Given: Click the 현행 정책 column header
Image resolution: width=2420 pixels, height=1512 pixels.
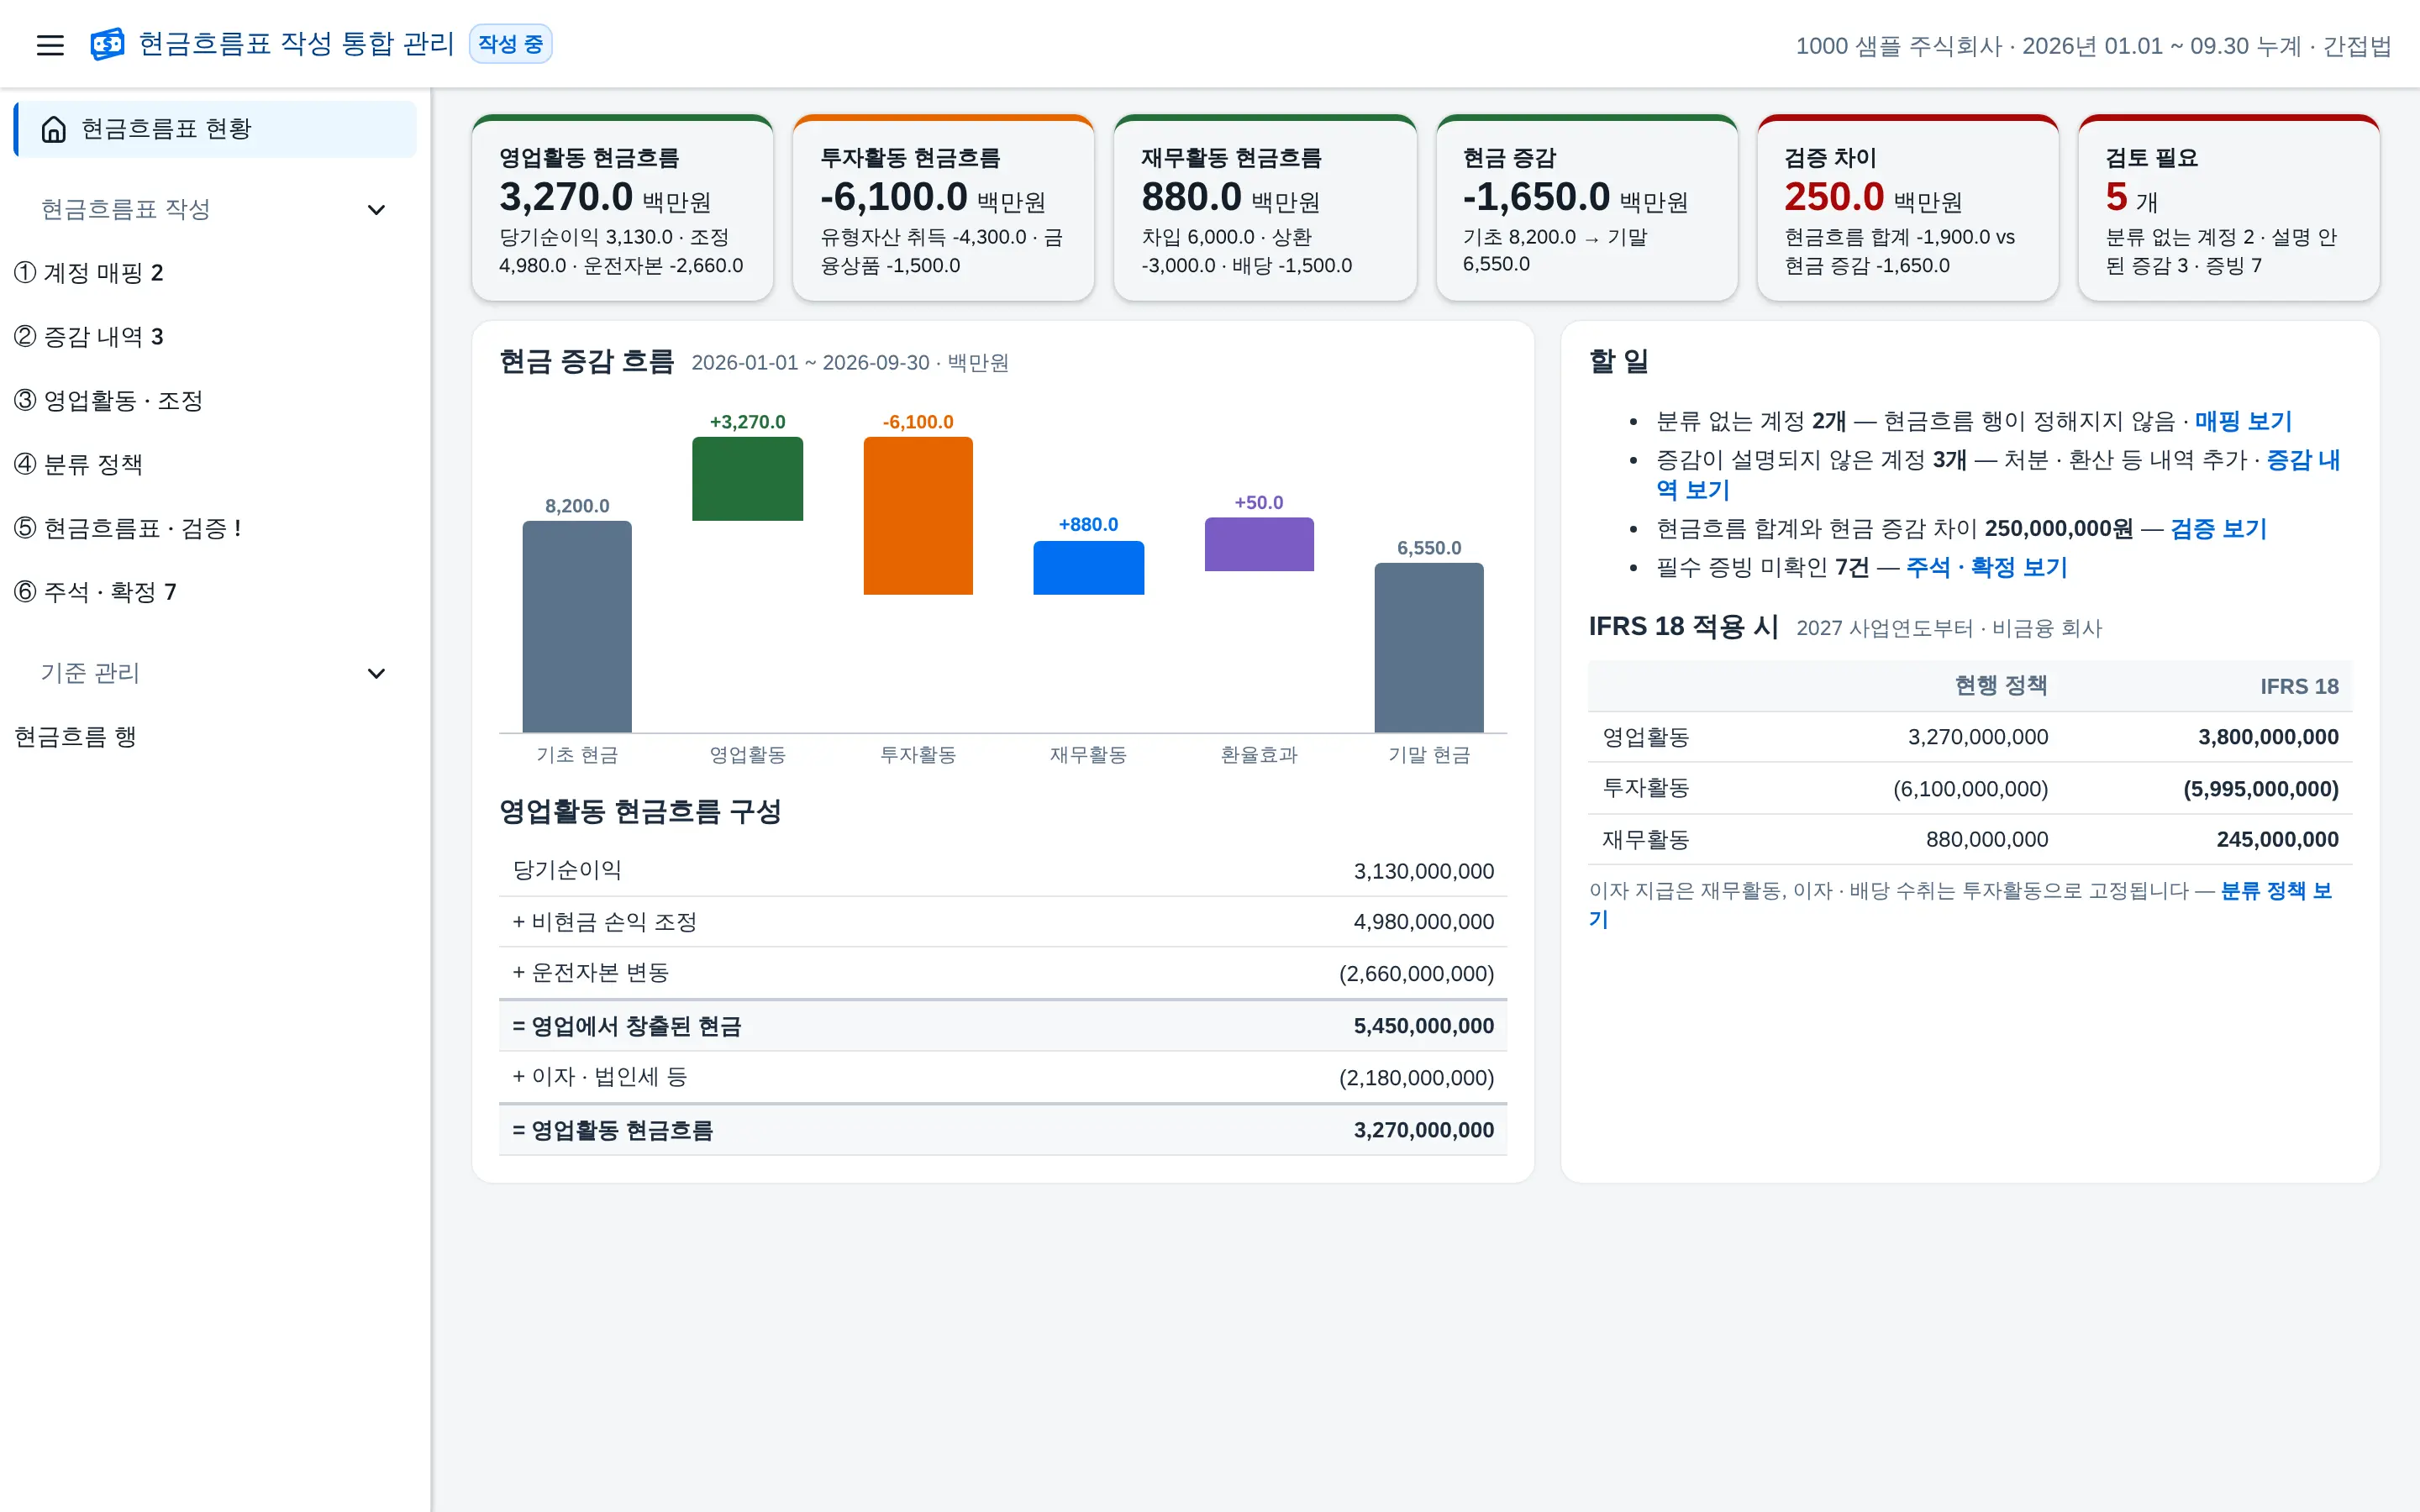Looking at the screenshot, I should pyautogui.click(x=2001, y=686).
